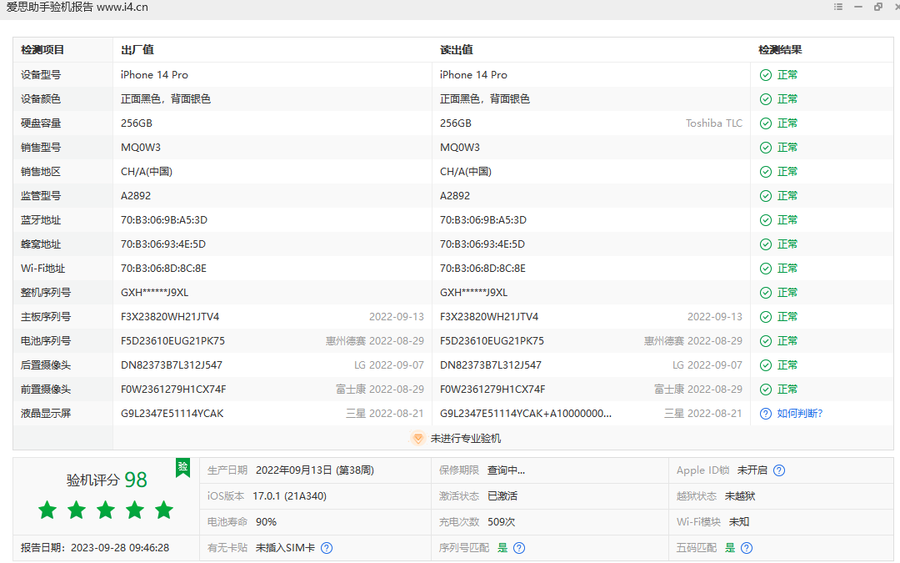
Task: Select the factory value MQ0W3
Action: 141,147
